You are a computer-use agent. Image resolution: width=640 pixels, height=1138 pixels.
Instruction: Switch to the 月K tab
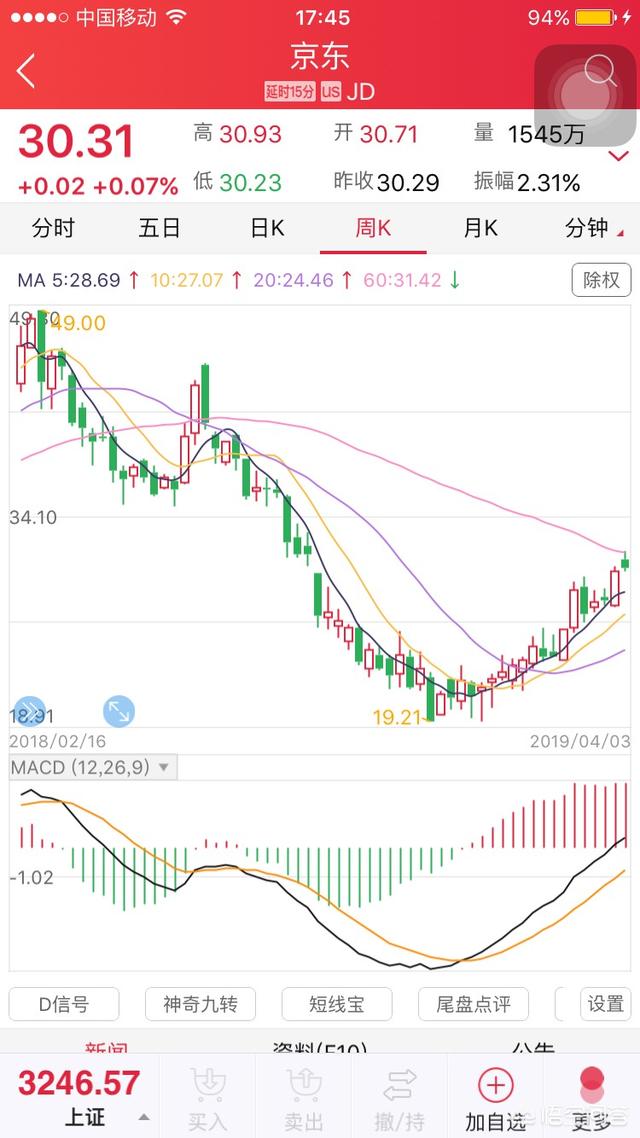click(480, 228)
